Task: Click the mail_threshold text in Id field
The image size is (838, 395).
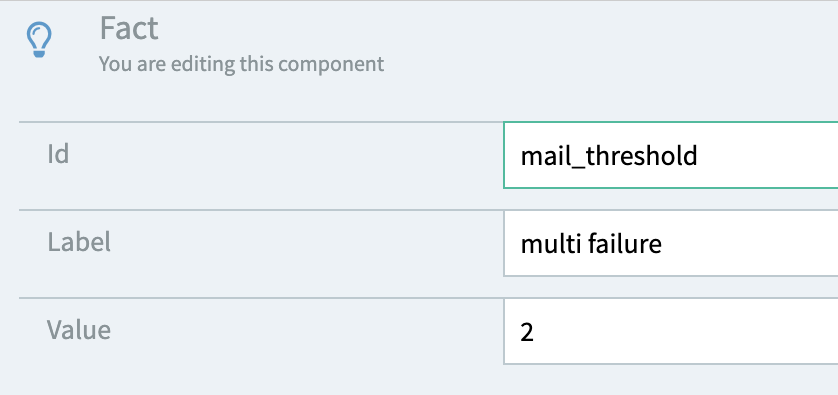Action: [x=609, y=157]
